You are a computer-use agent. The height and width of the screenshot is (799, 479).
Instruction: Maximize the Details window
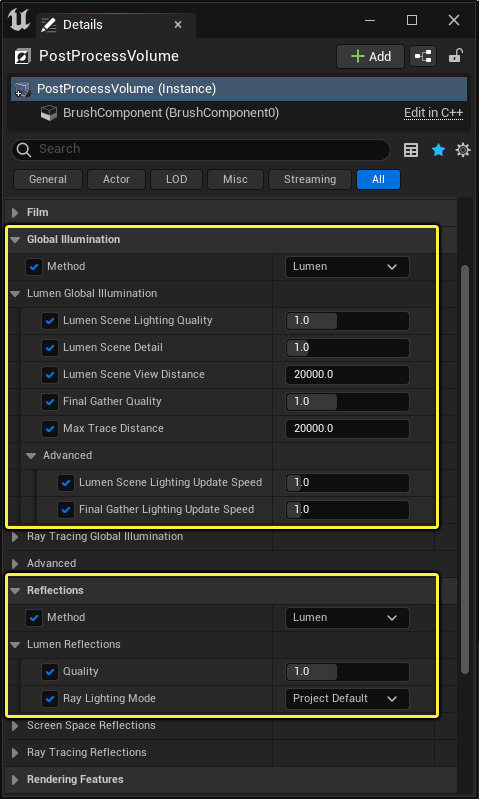(x=412, y=20)
